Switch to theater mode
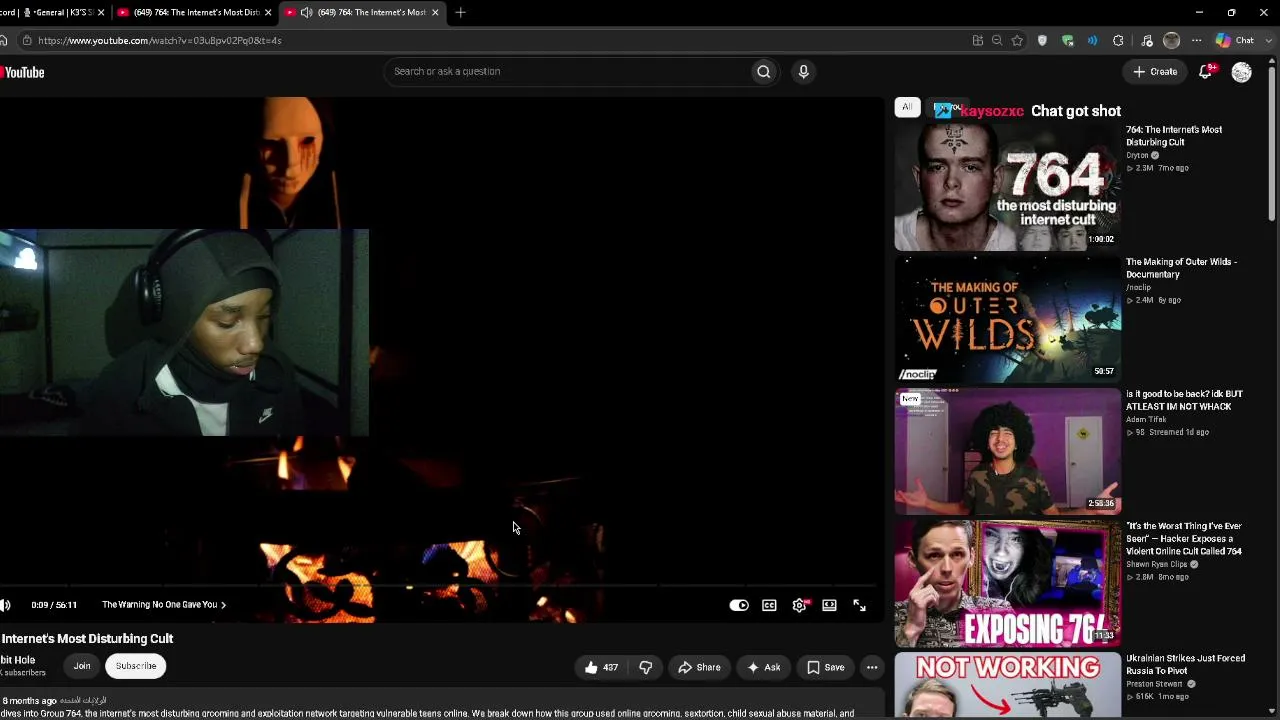The image size is (1280, 720). (829, 605)
